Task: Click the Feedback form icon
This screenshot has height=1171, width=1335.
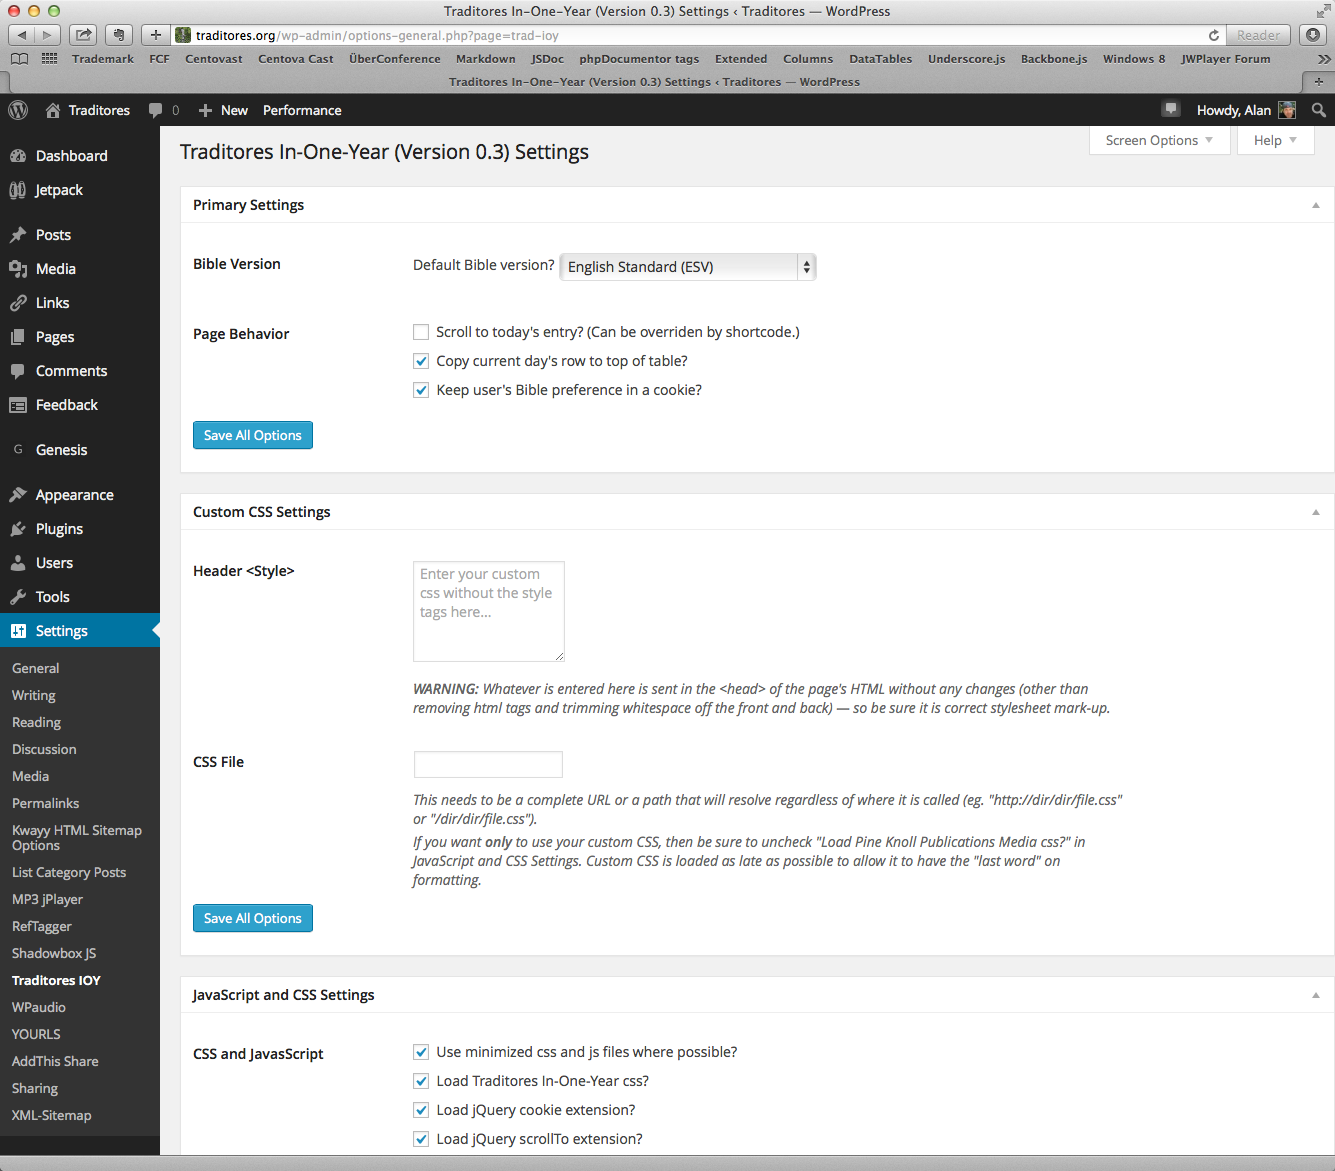Action: coord(18,405)
